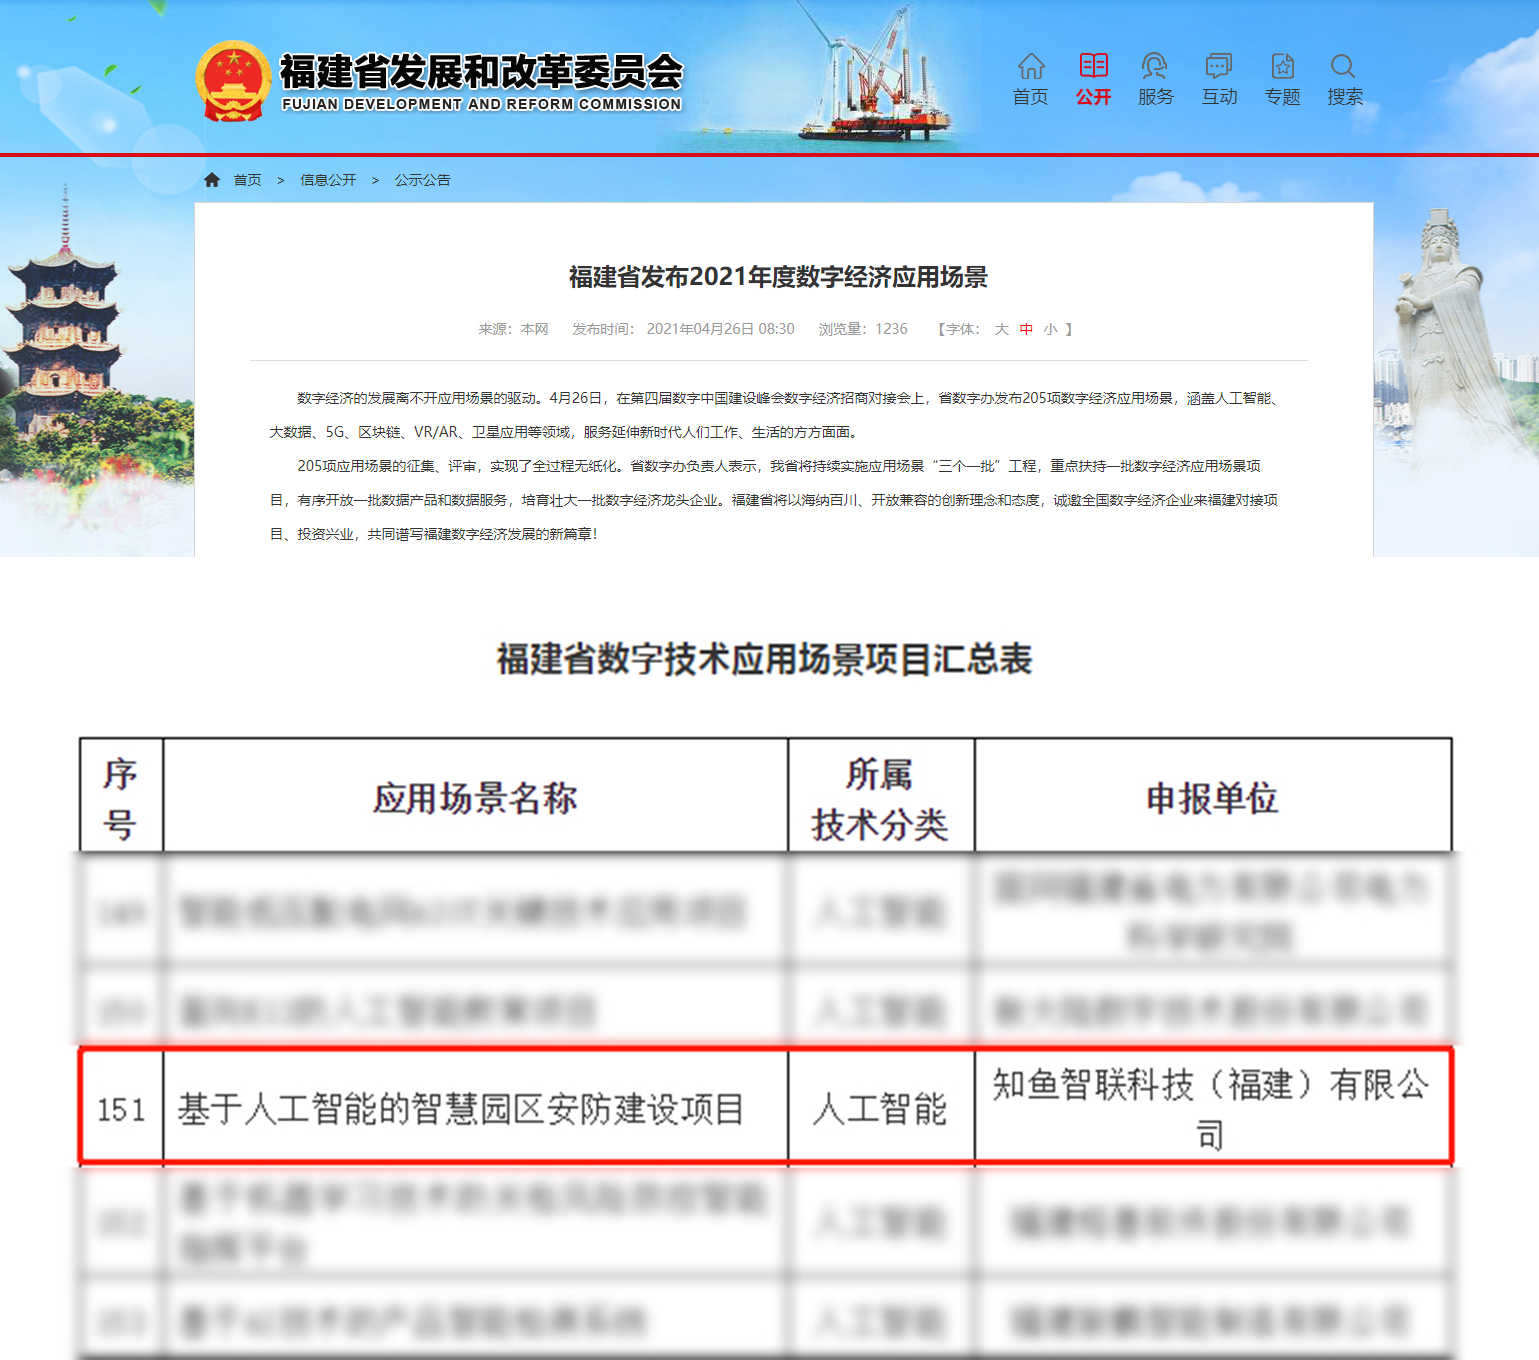Open the 互动 chat bubble icon

1219,66
